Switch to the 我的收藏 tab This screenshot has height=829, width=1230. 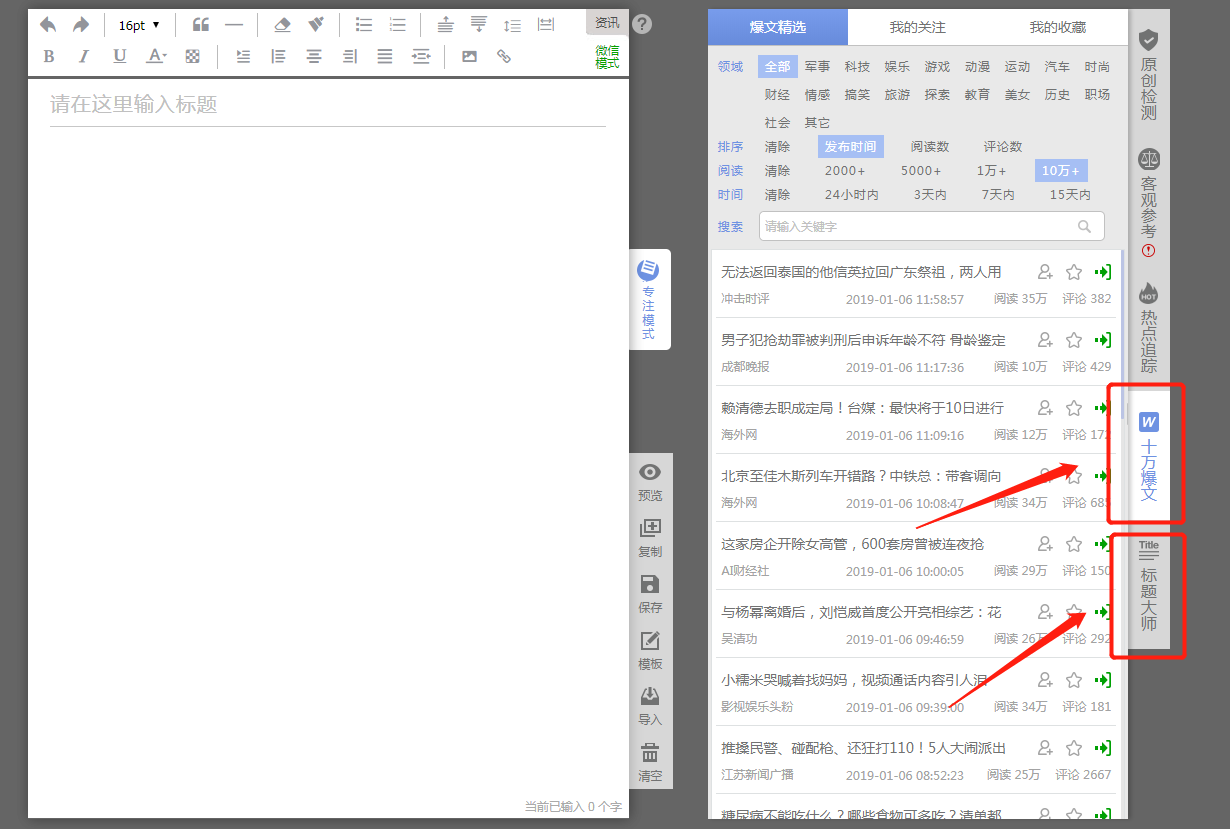click(x=1057, y=27)
